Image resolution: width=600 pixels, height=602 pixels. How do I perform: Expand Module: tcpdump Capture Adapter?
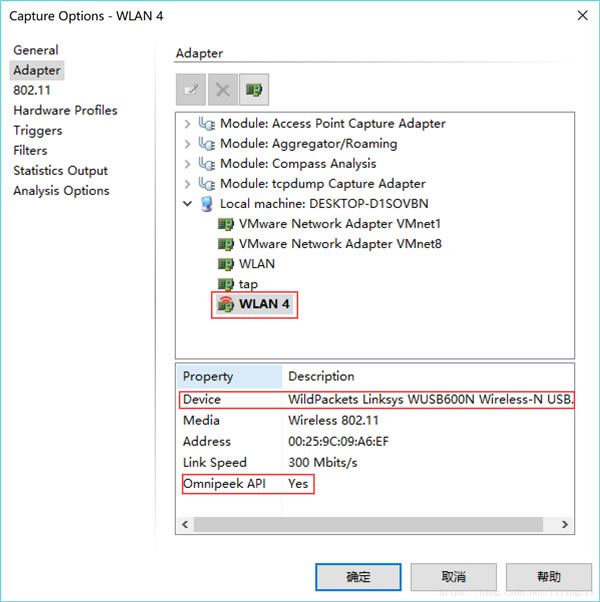[x=187, y=184]
